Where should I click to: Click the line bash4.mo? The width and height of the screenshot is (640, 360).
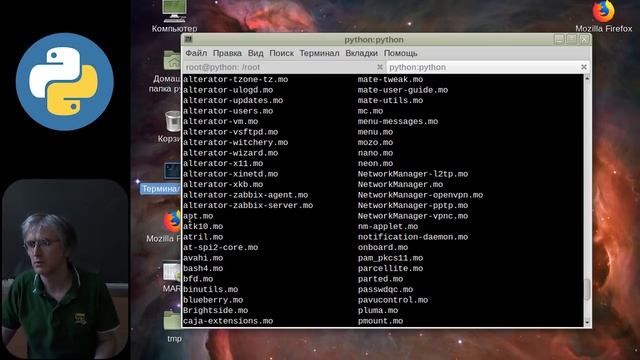pyautogui.click(x=203, y=269)
